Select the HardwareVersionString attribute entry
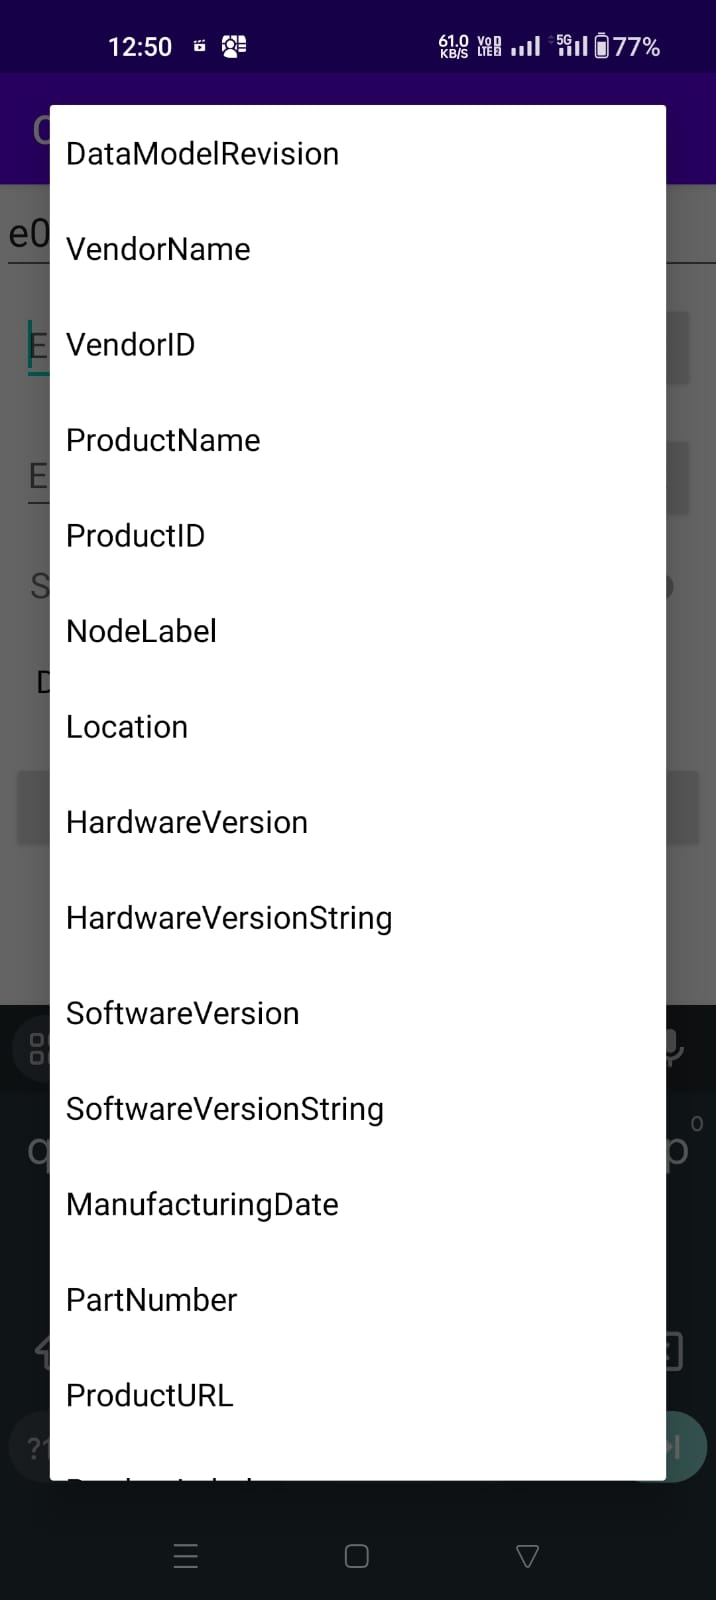 click(228, 917)
